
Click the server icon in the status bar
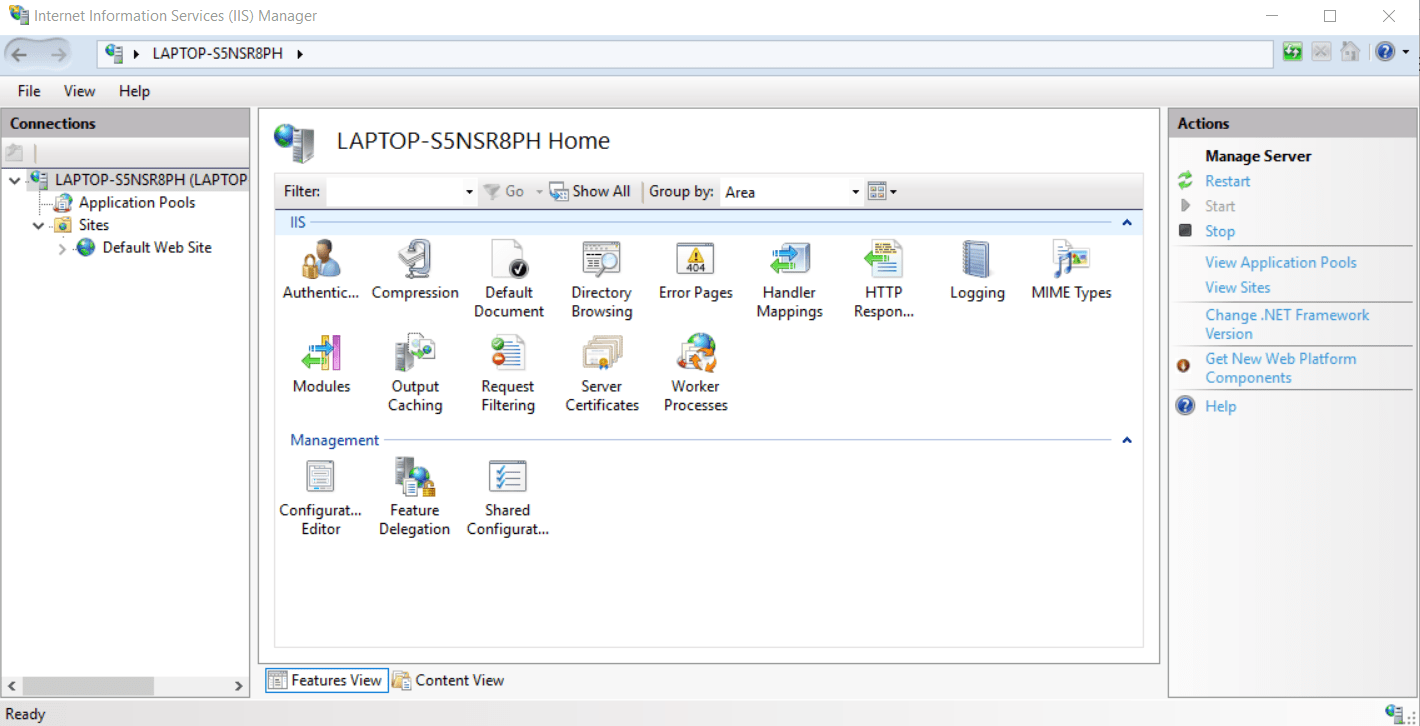(1394, 713)
